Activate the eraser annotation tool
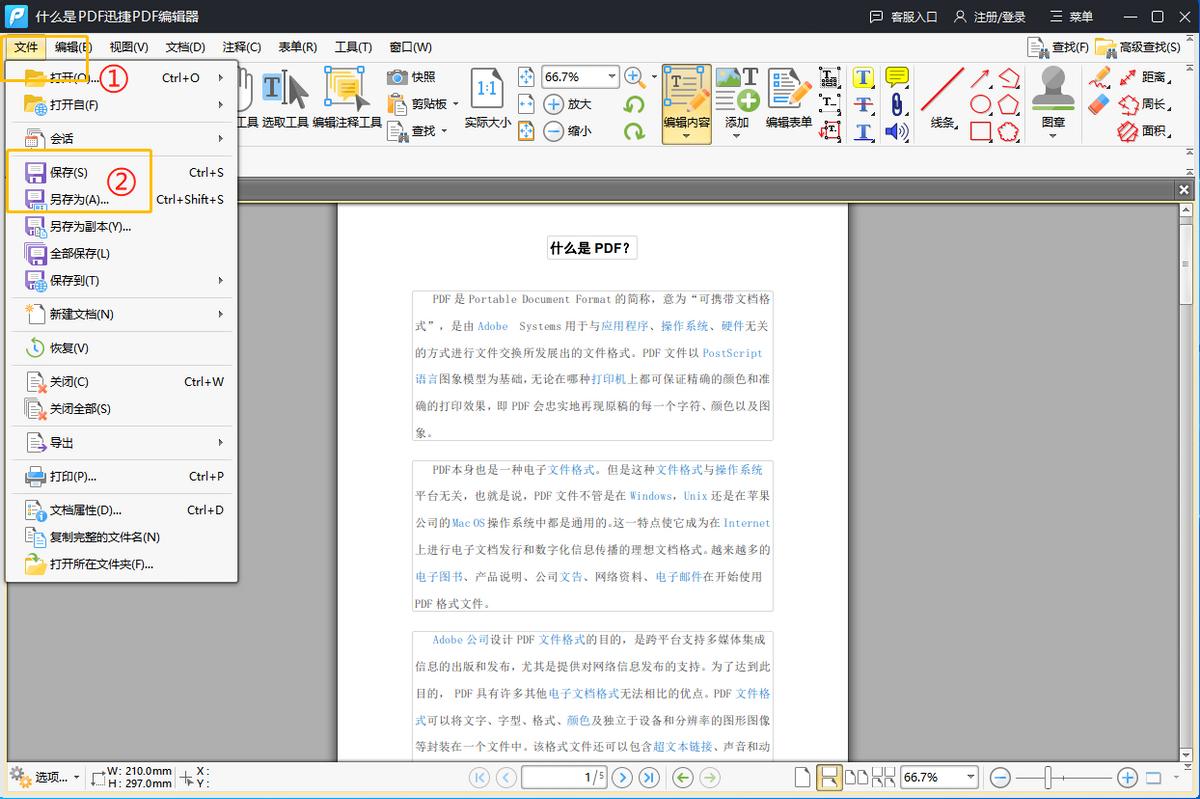Viewport: 1200px width, 799px height. tap(1097, 102)
